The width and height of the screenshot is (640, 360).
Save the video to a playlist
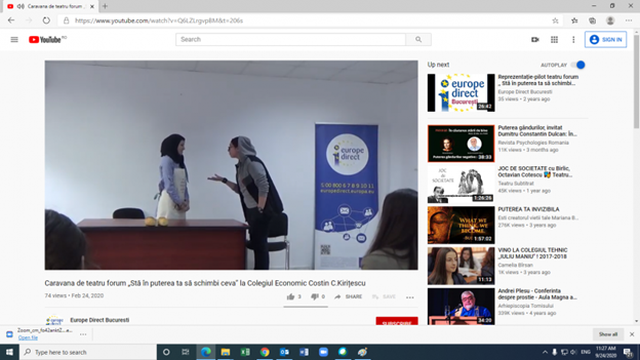[x=384, y=297]
